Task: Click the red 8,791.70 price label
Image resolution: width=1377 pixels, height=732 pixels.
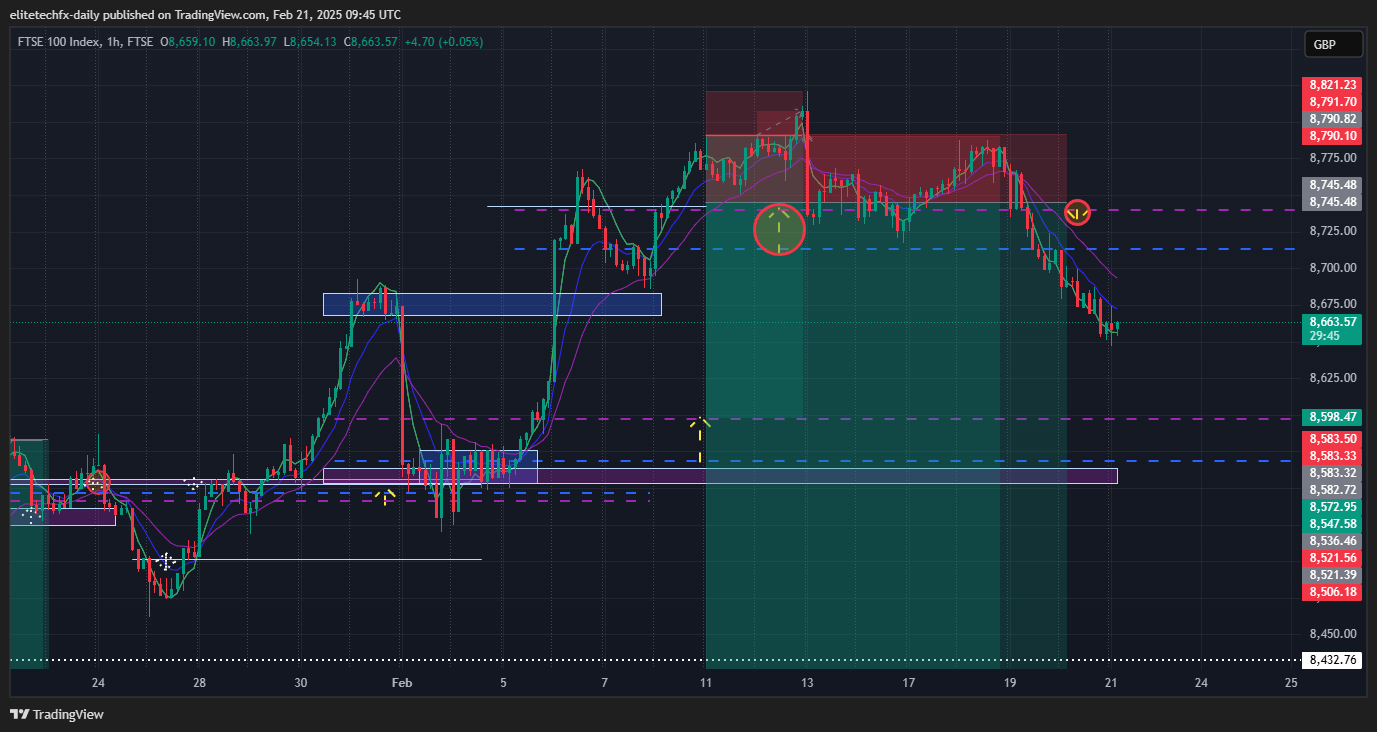Action: pos(1331,102)
